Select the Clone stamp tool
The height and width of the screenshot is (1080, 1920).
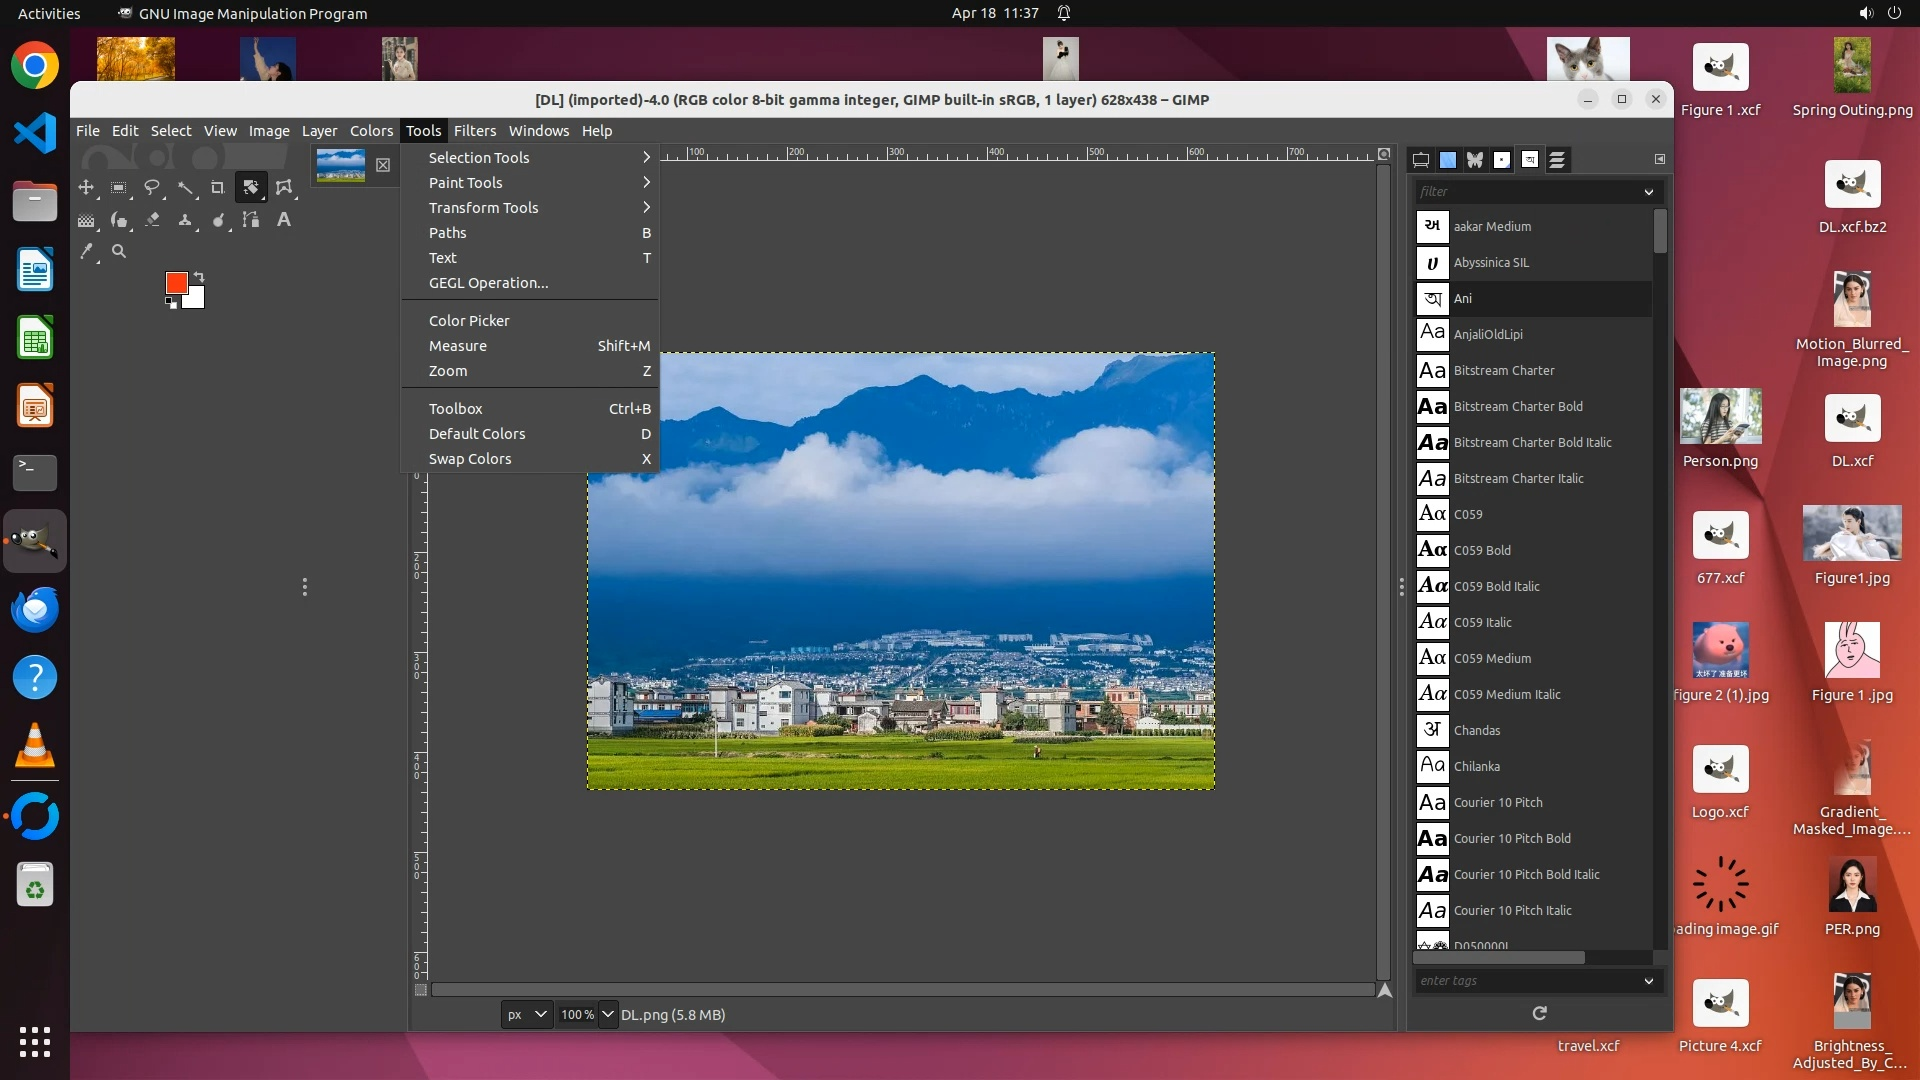click(185, 220)
